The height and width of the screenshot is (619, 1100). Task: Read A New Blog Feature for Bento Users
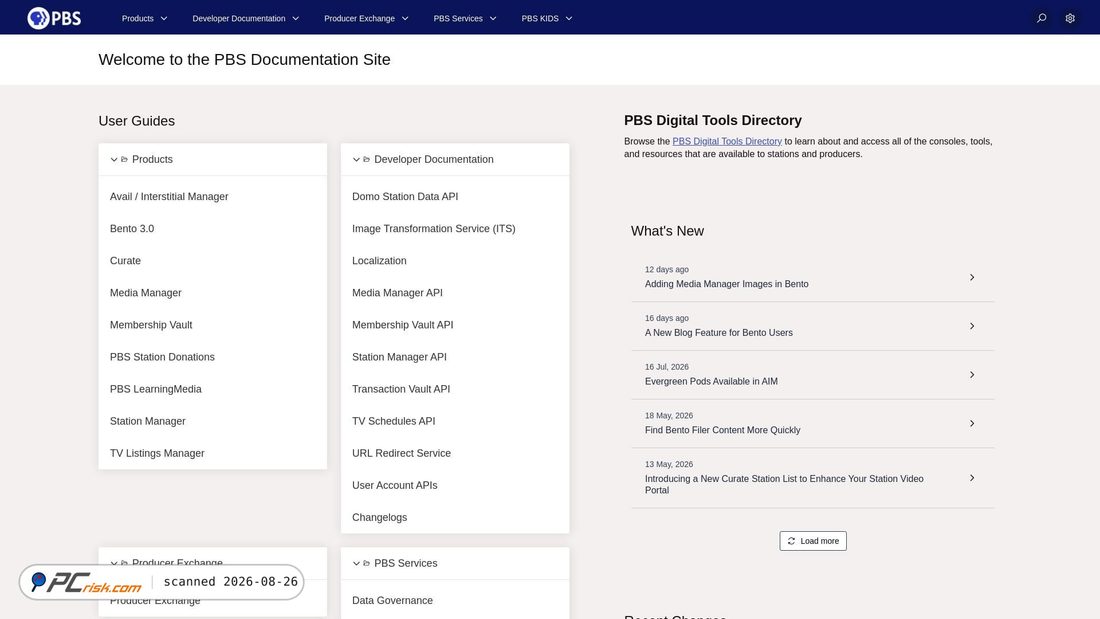click(718, 333)
